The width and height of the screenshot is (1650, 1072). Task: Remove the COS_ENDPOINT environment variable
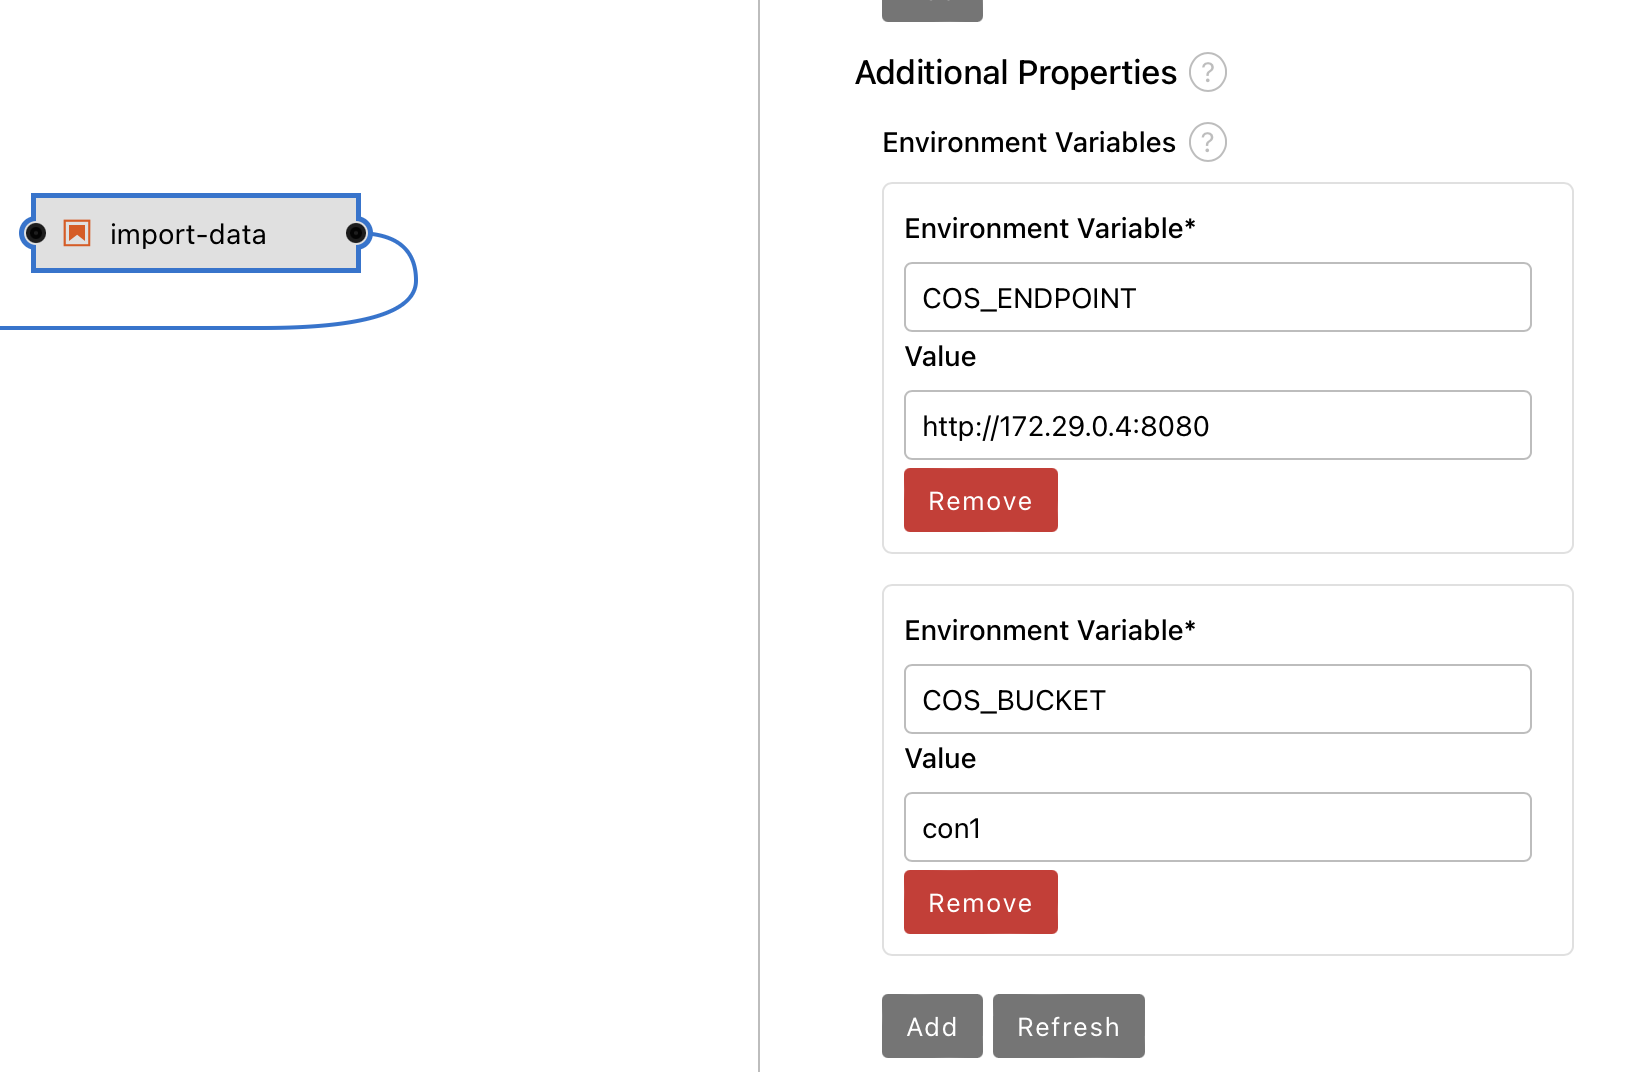pyautogui.click(x=980, y=500)
